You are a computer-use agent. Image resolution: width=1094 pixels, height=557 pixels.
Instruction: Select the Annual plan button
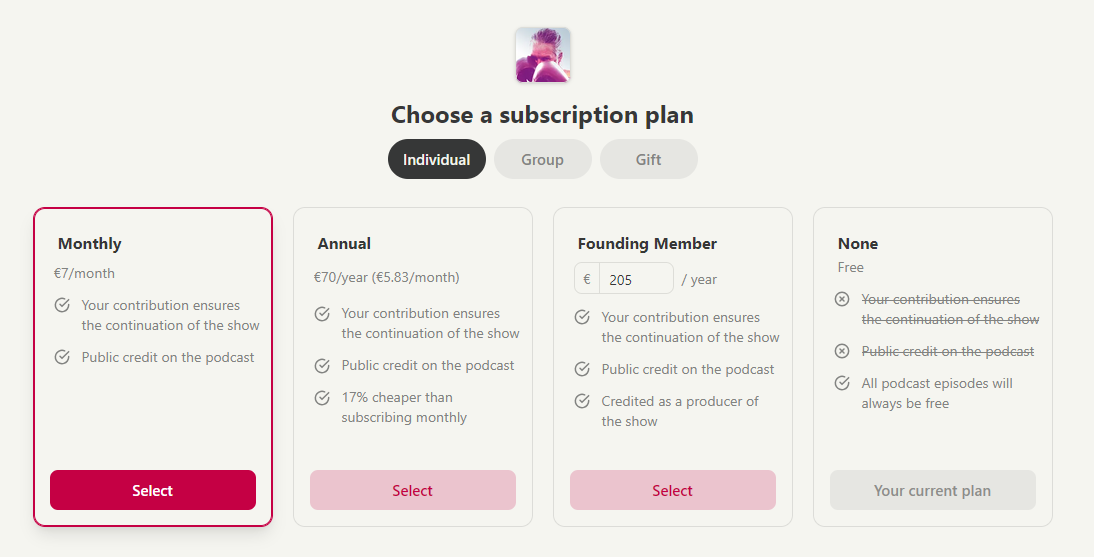click(413, 490)
